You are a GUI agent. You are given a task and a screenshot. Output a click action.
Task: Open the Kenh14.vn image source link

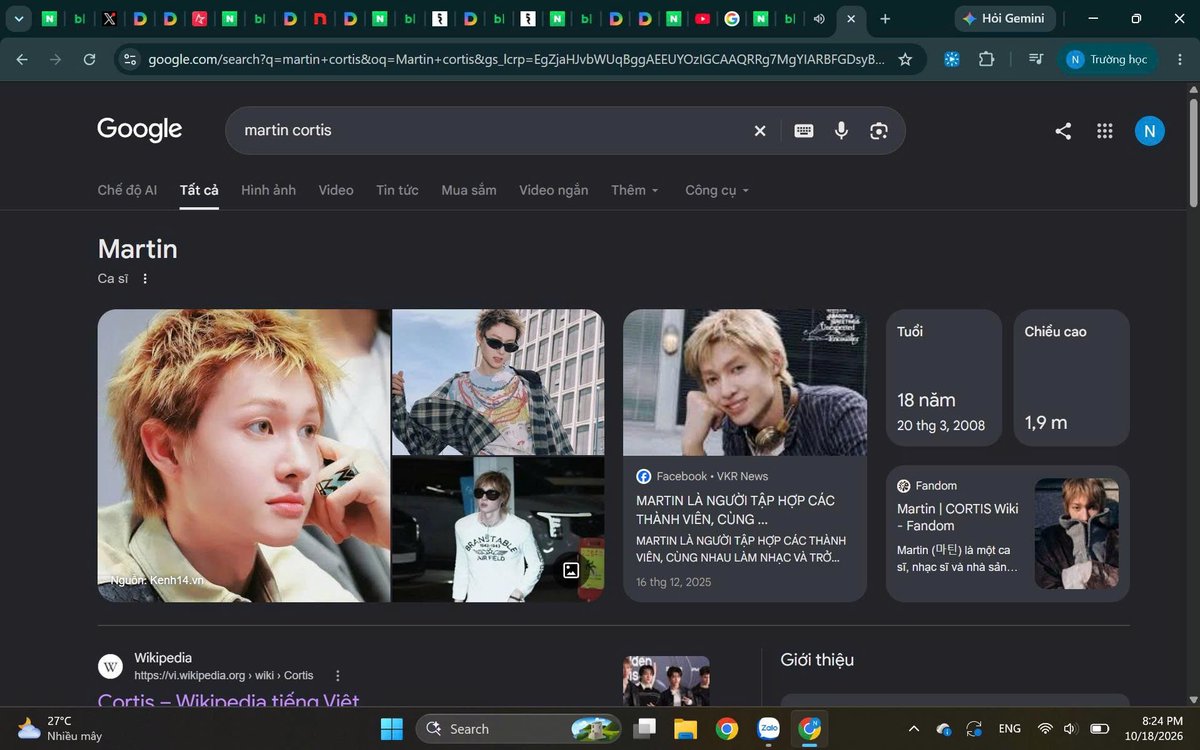tap(158, 580)
